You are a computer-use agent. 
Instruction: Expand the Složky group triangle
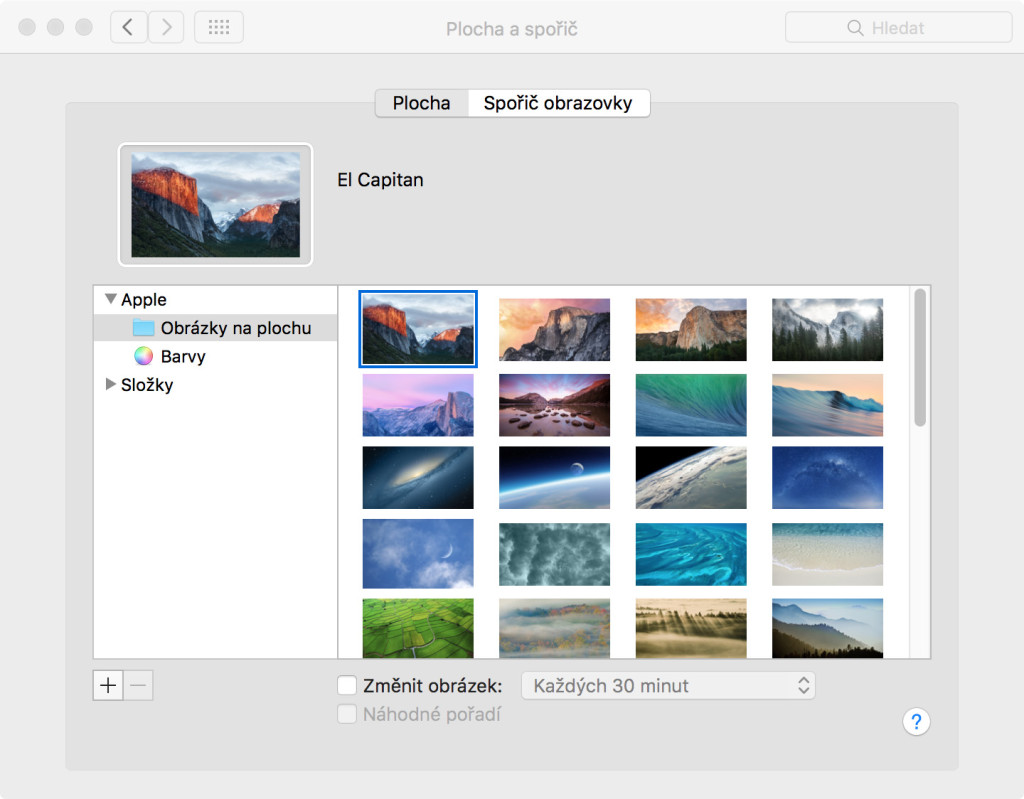(x=110, y=384)
